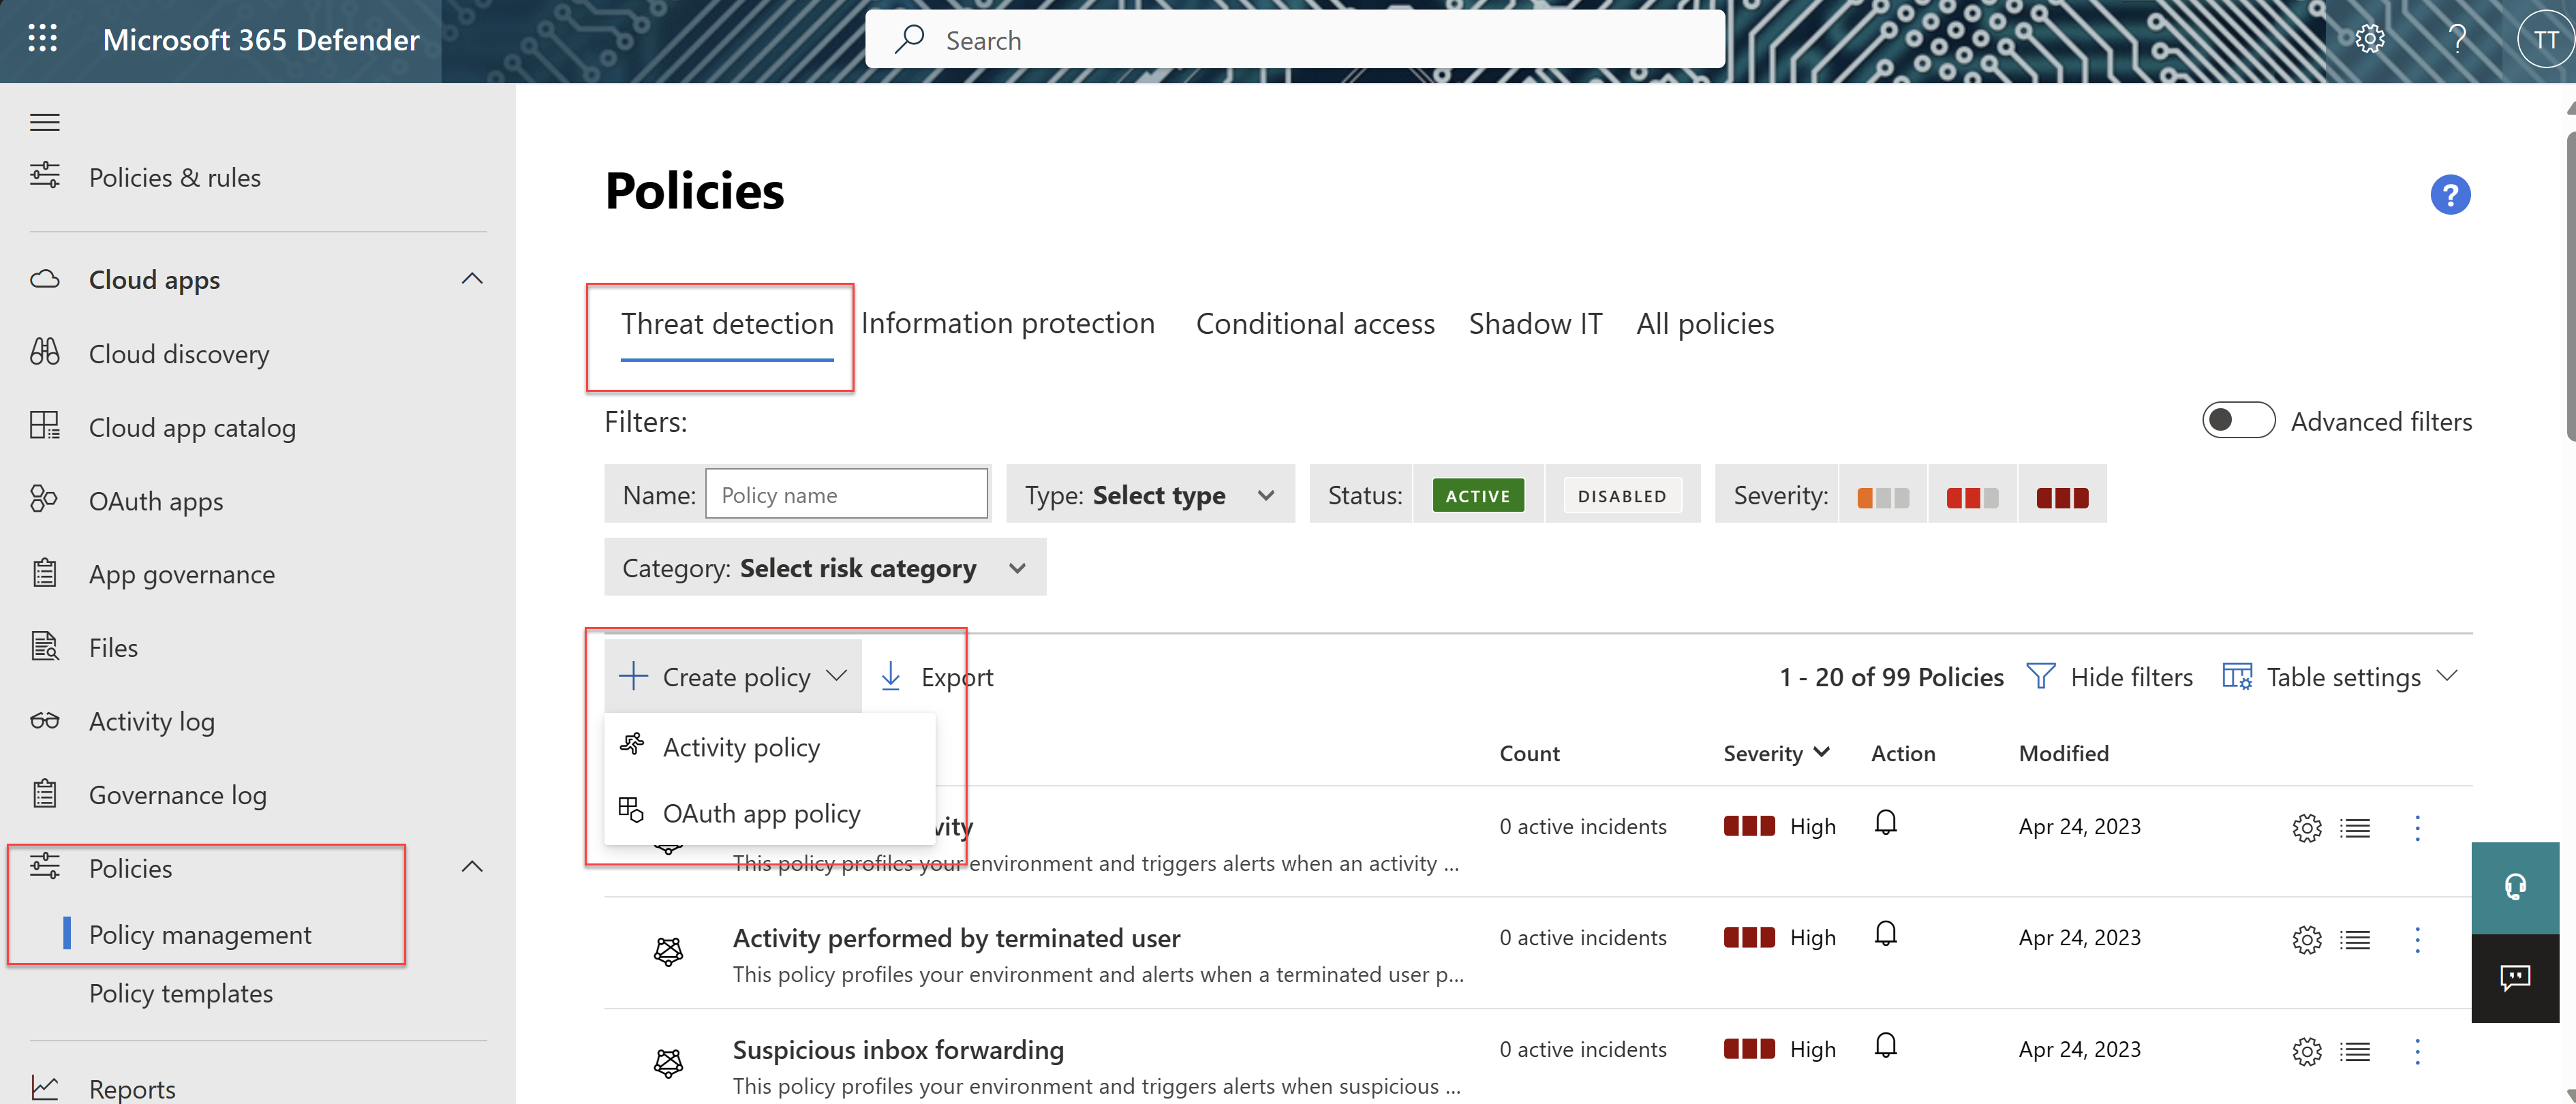Click the OAuth app policy icon in dropdown
Screen dimensions: 2576x1104
pyautogui.click(x=631, y=810)
